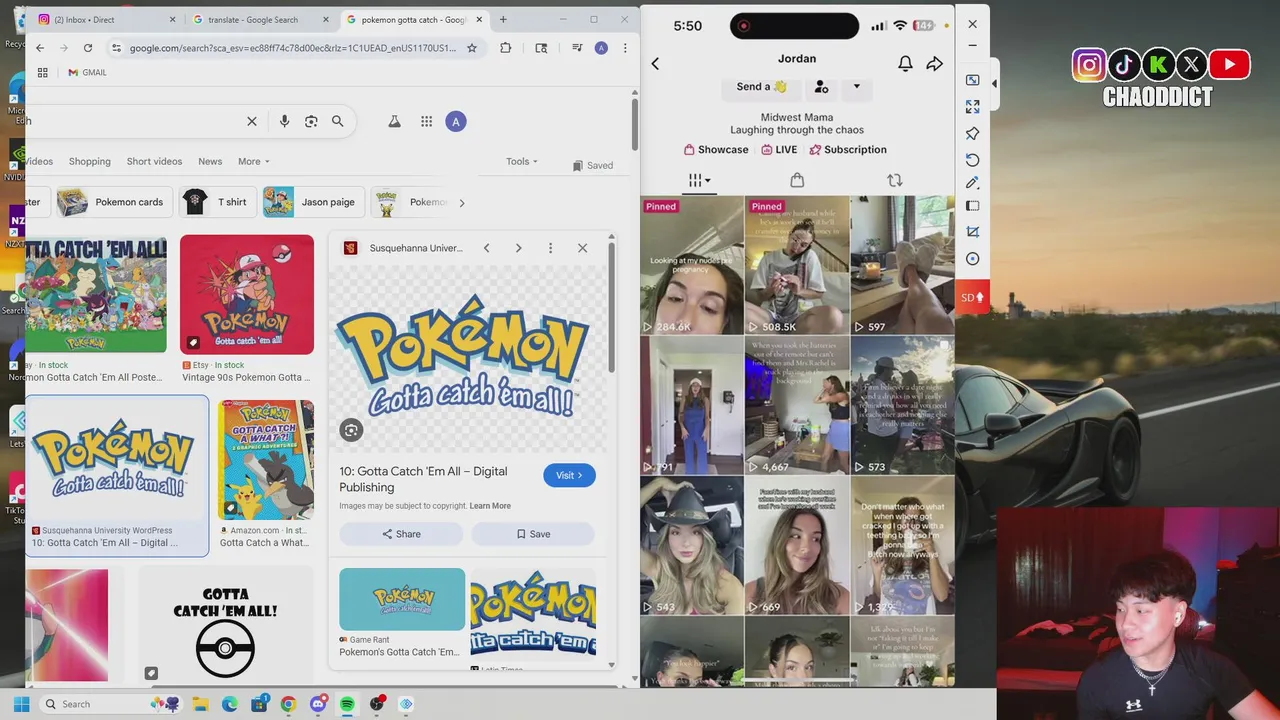Clear the Google search box with X
This screenshot has width=1280, height=720.
pyautogui.click(x=252, y=121)
